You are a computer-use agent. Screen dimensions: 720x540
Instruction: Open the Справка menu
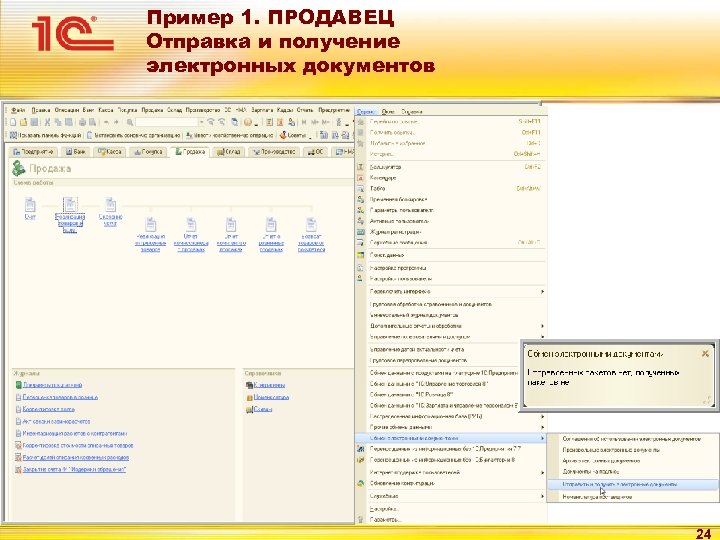tap(412, 112)
